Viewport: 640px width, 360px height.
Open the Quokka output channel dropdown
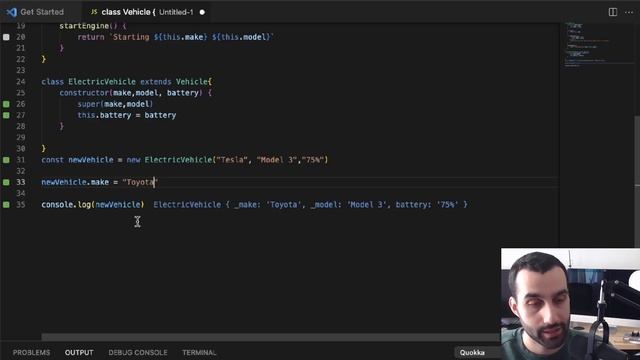[x=478, y=352]
